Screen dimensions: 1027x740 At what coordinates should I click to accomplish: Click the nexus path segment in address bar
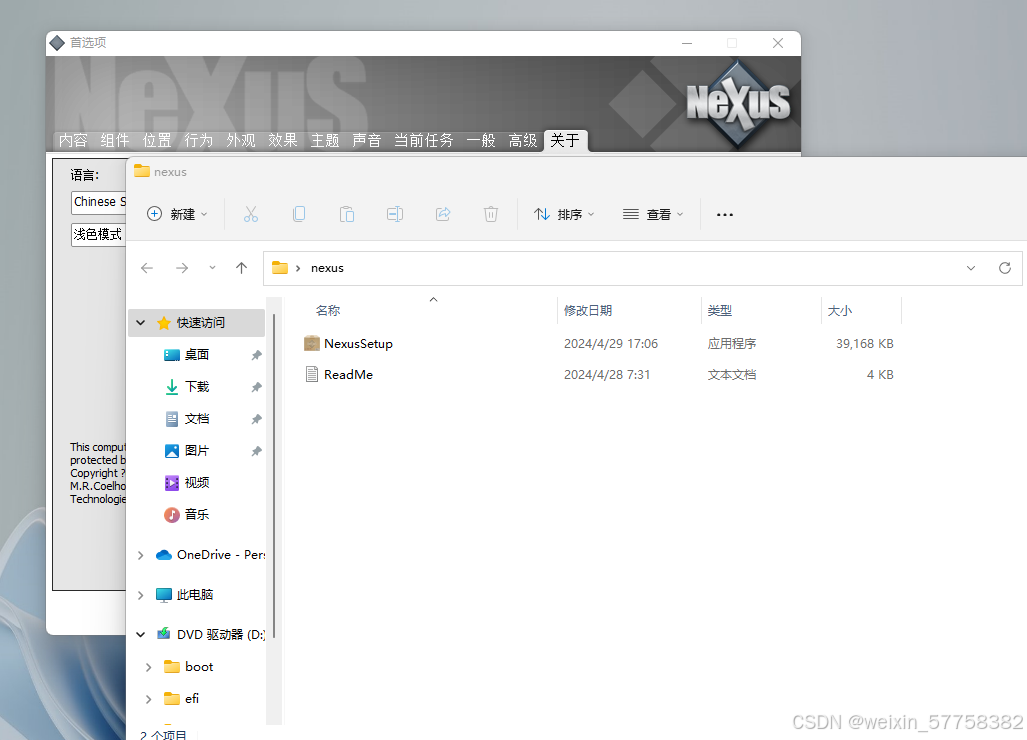pyautogui.click(x=327, y=268)
